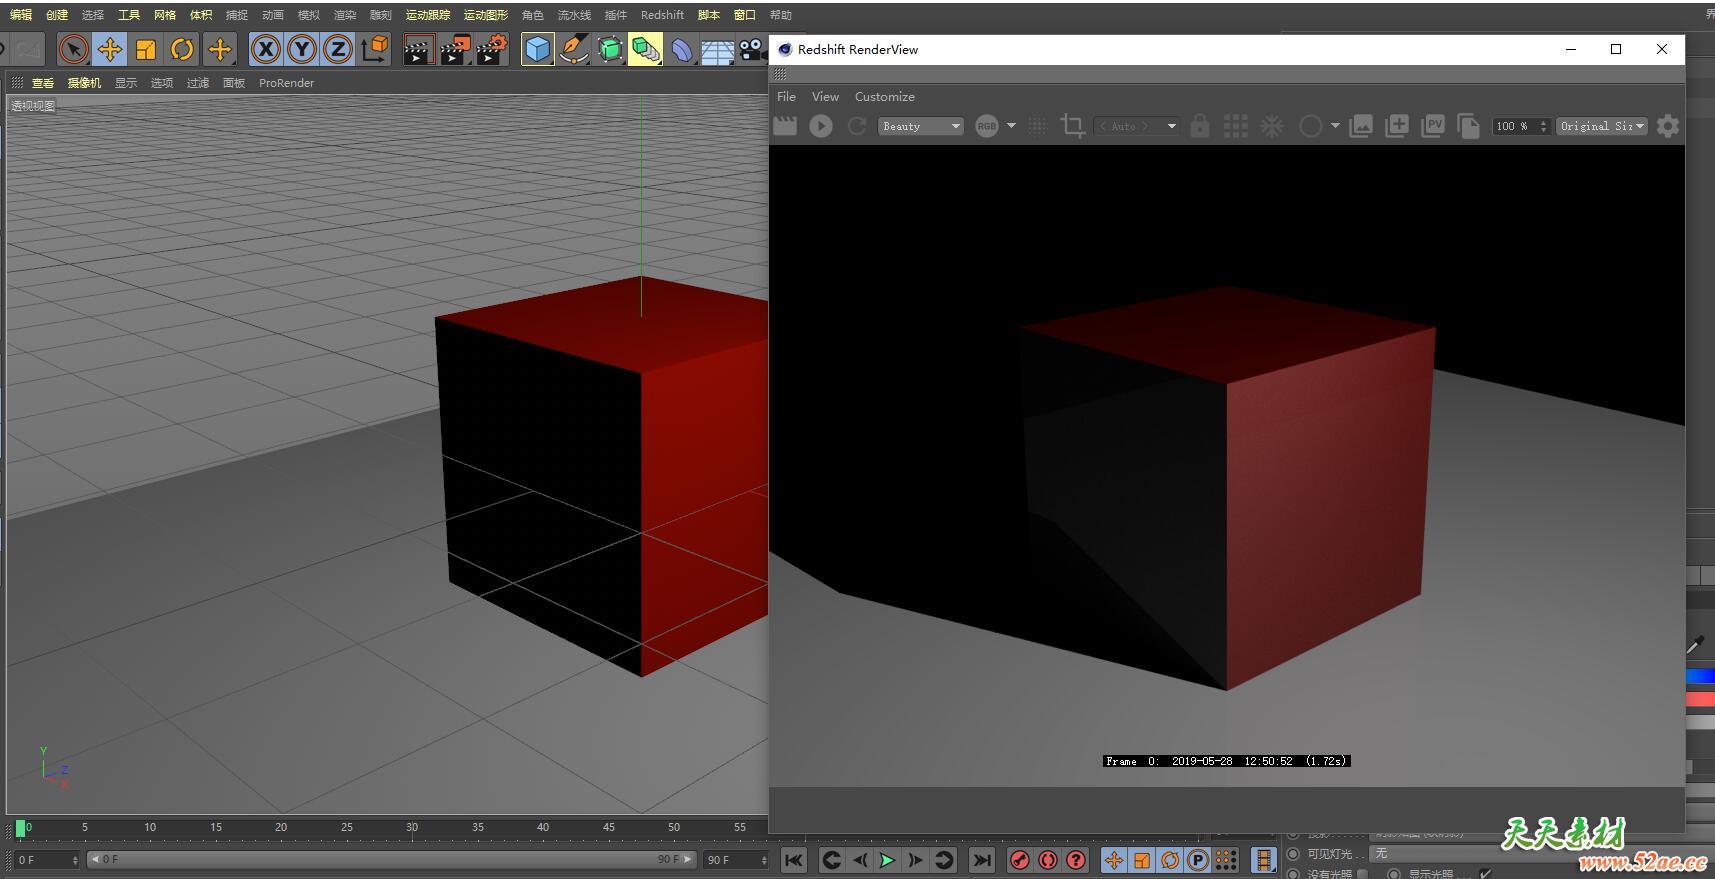This screenshot has height=879, width=1715.
Task: Click frame 30 on timeline ruler
Action: [412, 828]
